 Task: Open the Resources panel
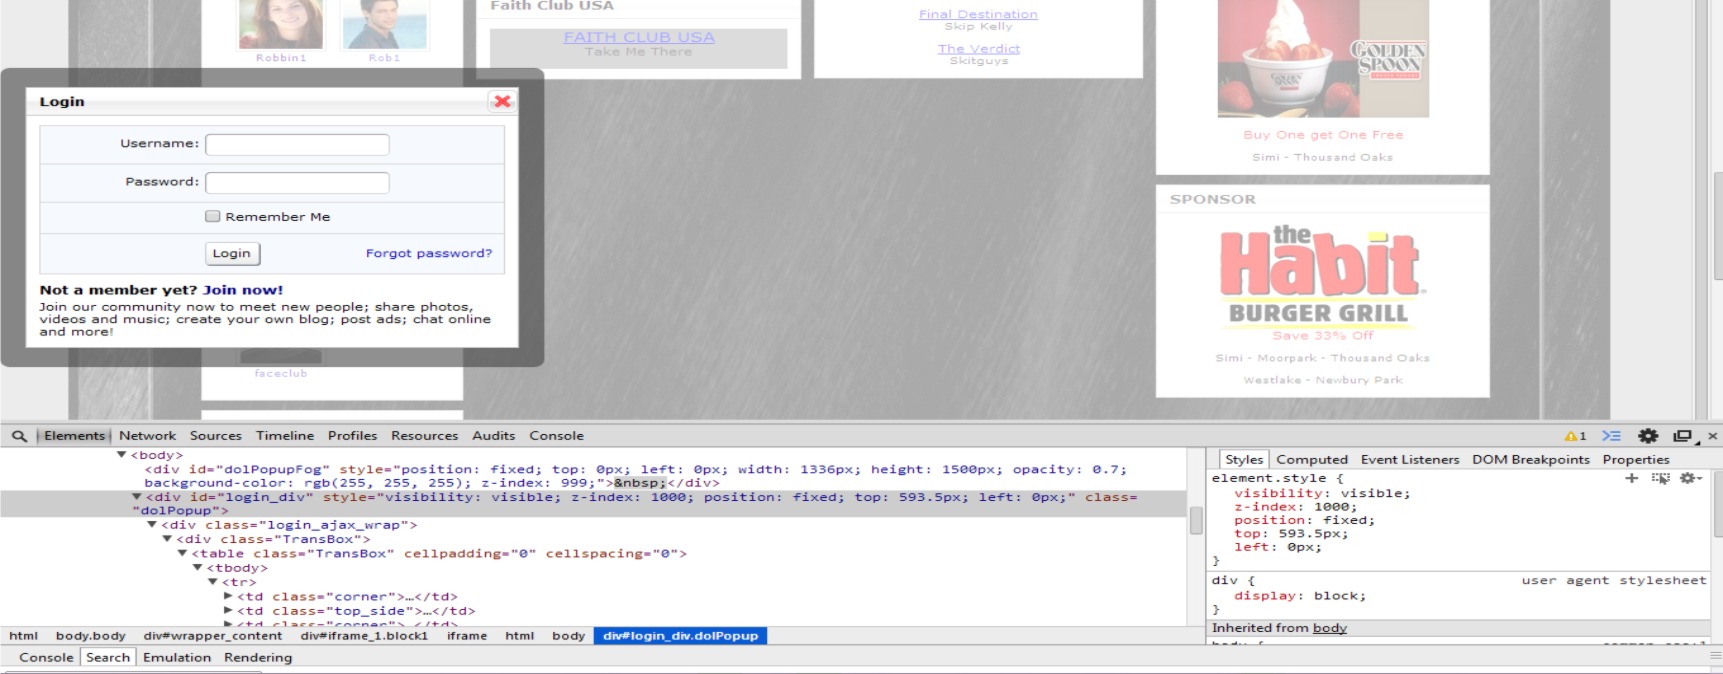coord(424,436)
